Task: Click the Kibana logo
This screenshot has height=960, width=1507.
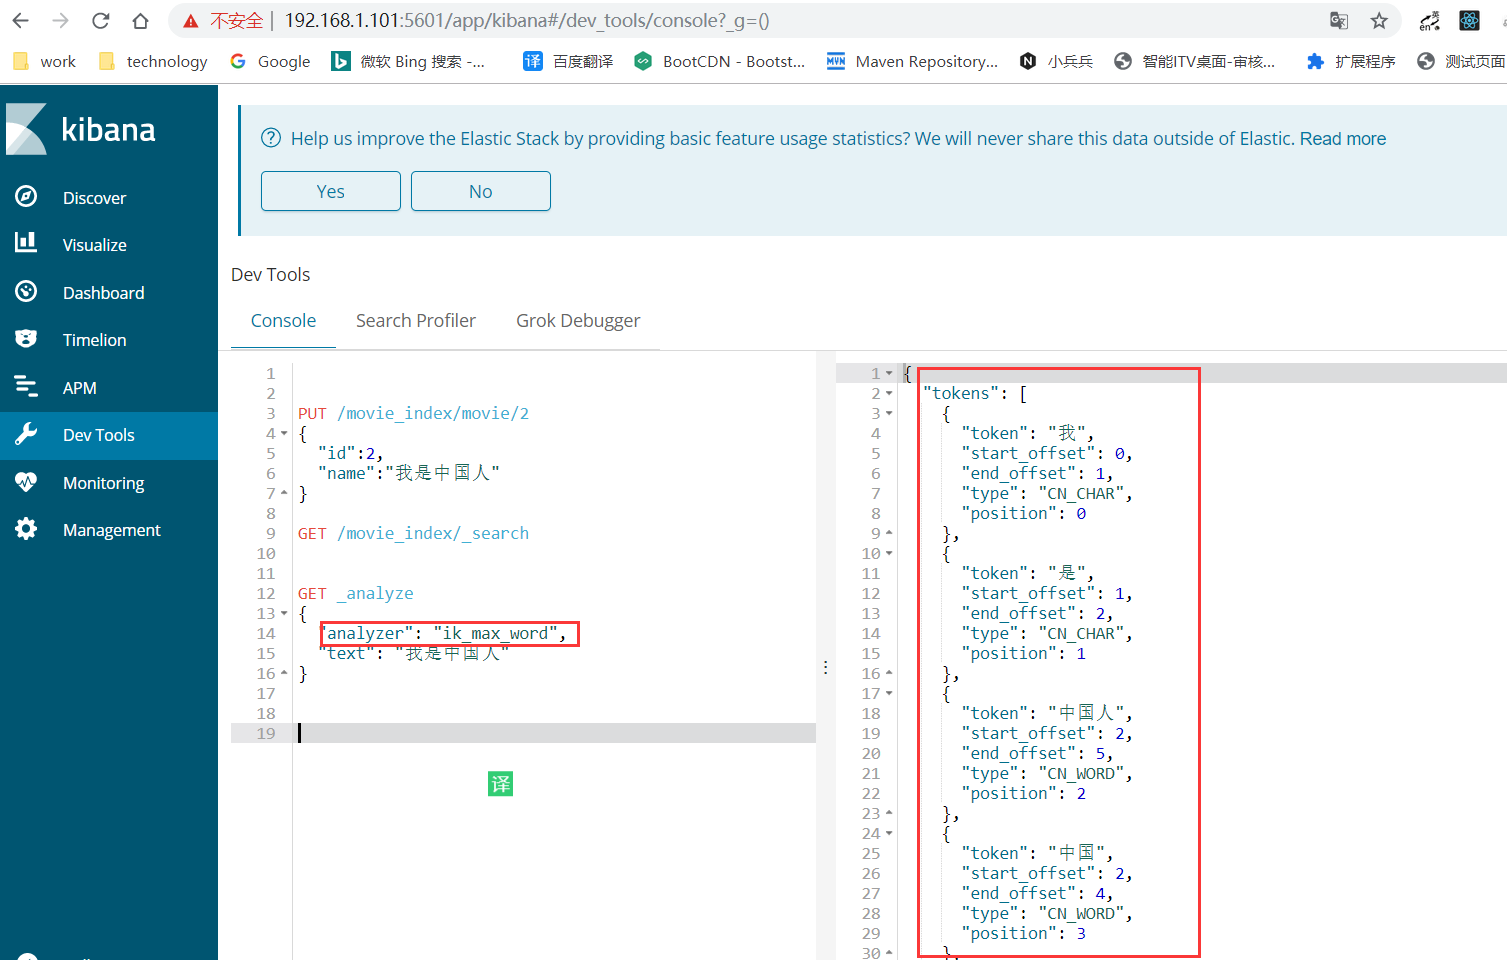Action: (82, 129)
